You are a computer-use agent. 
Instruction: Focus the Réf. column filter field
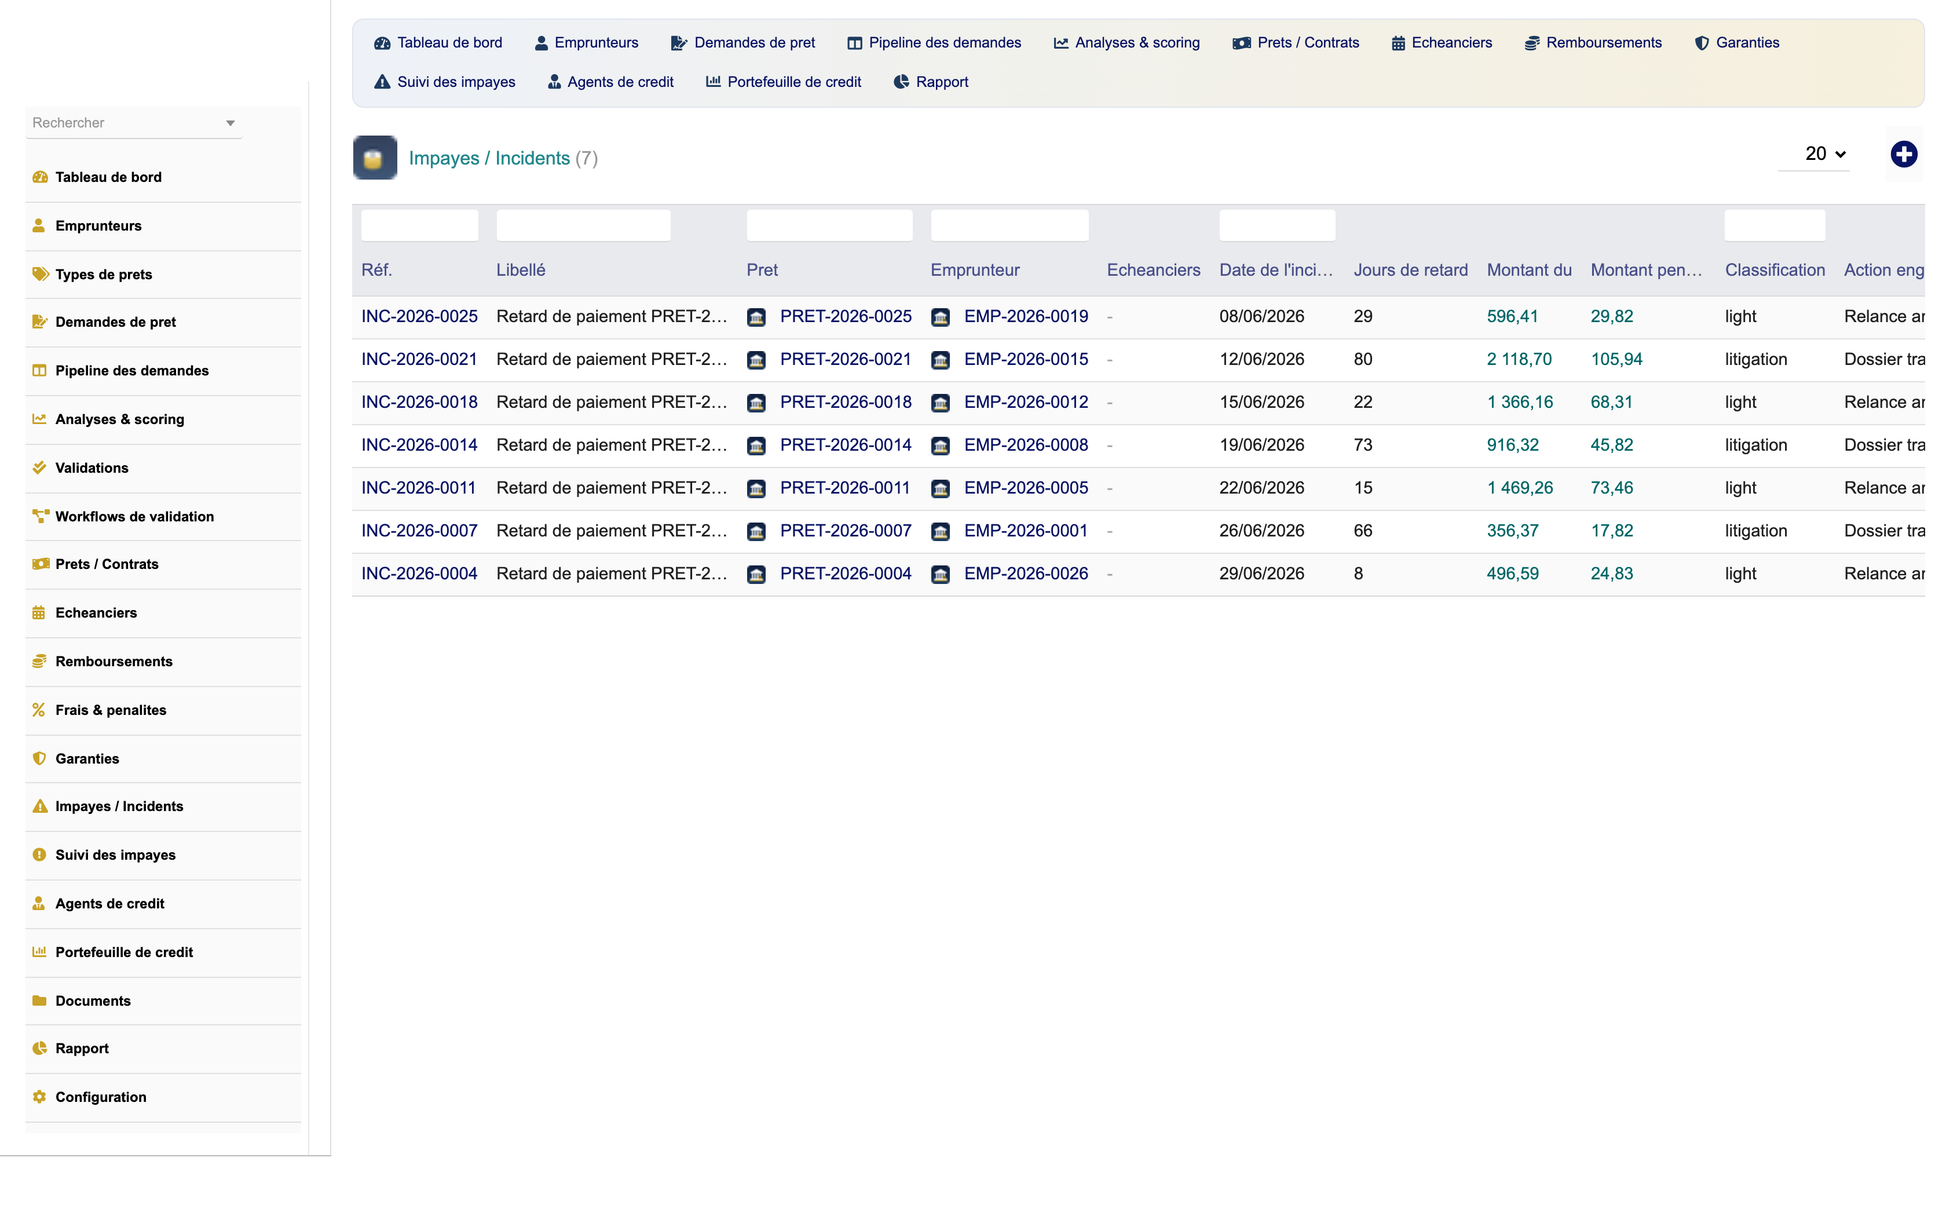(x=419, y=226)
